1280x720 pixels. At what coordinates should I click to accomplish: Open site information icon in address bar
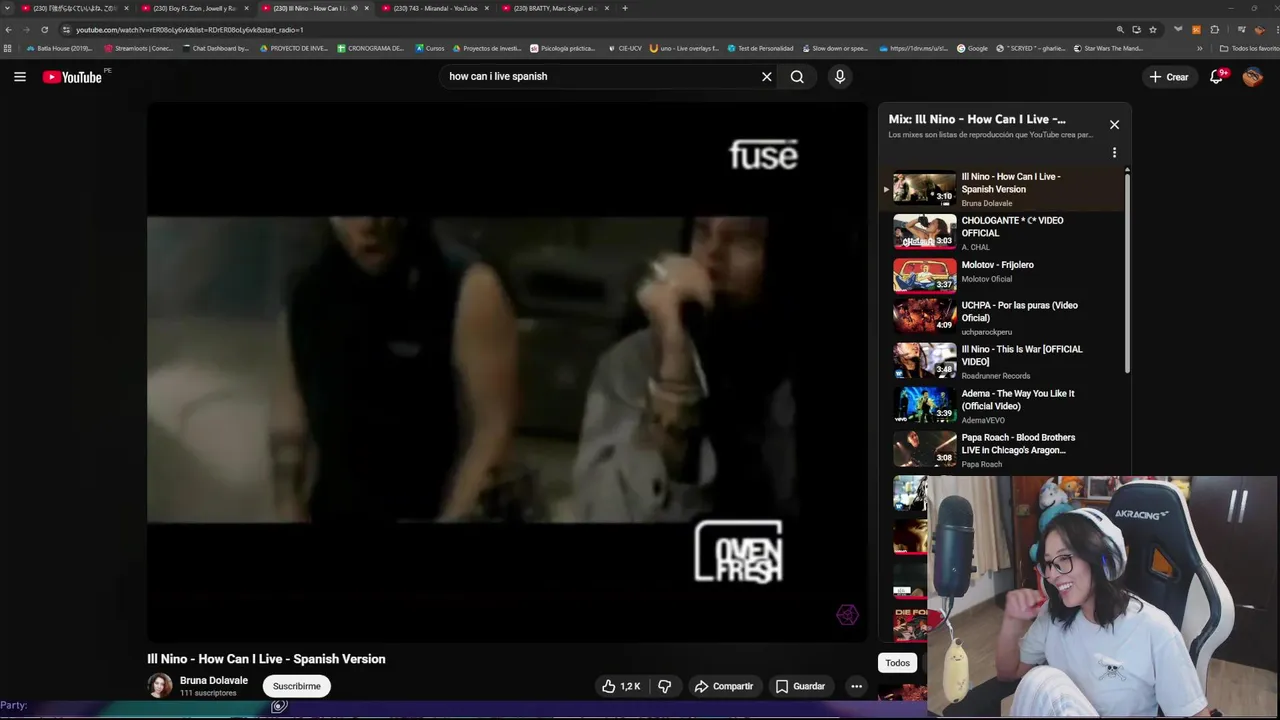65,30
